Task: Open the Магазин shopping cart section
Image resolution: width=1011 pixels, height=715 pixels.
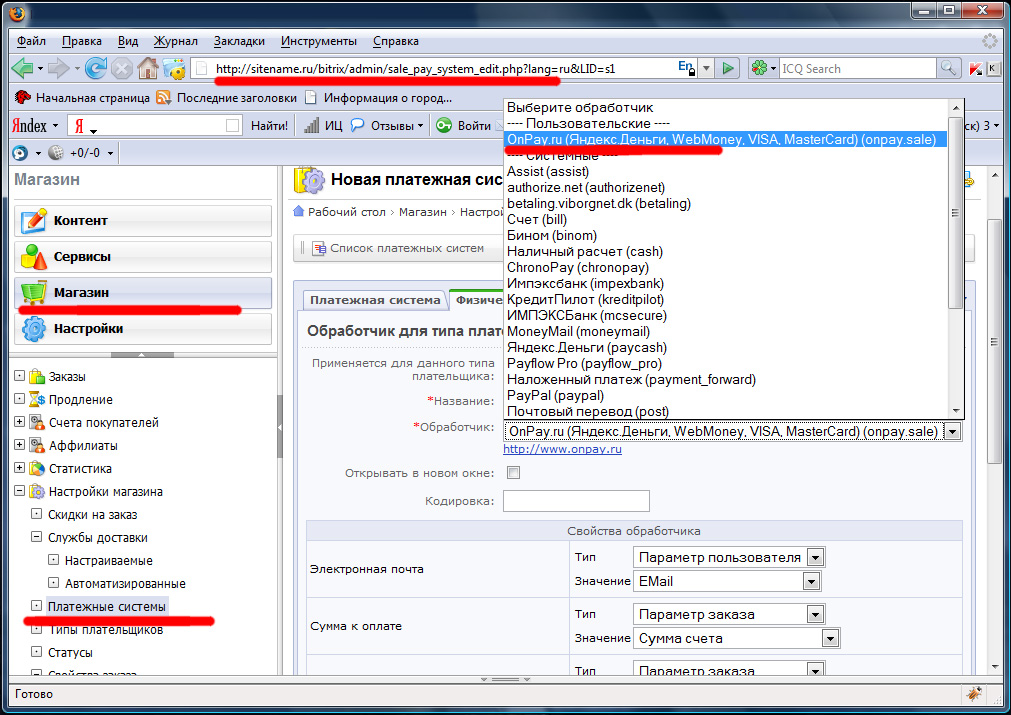Action: 142,292
